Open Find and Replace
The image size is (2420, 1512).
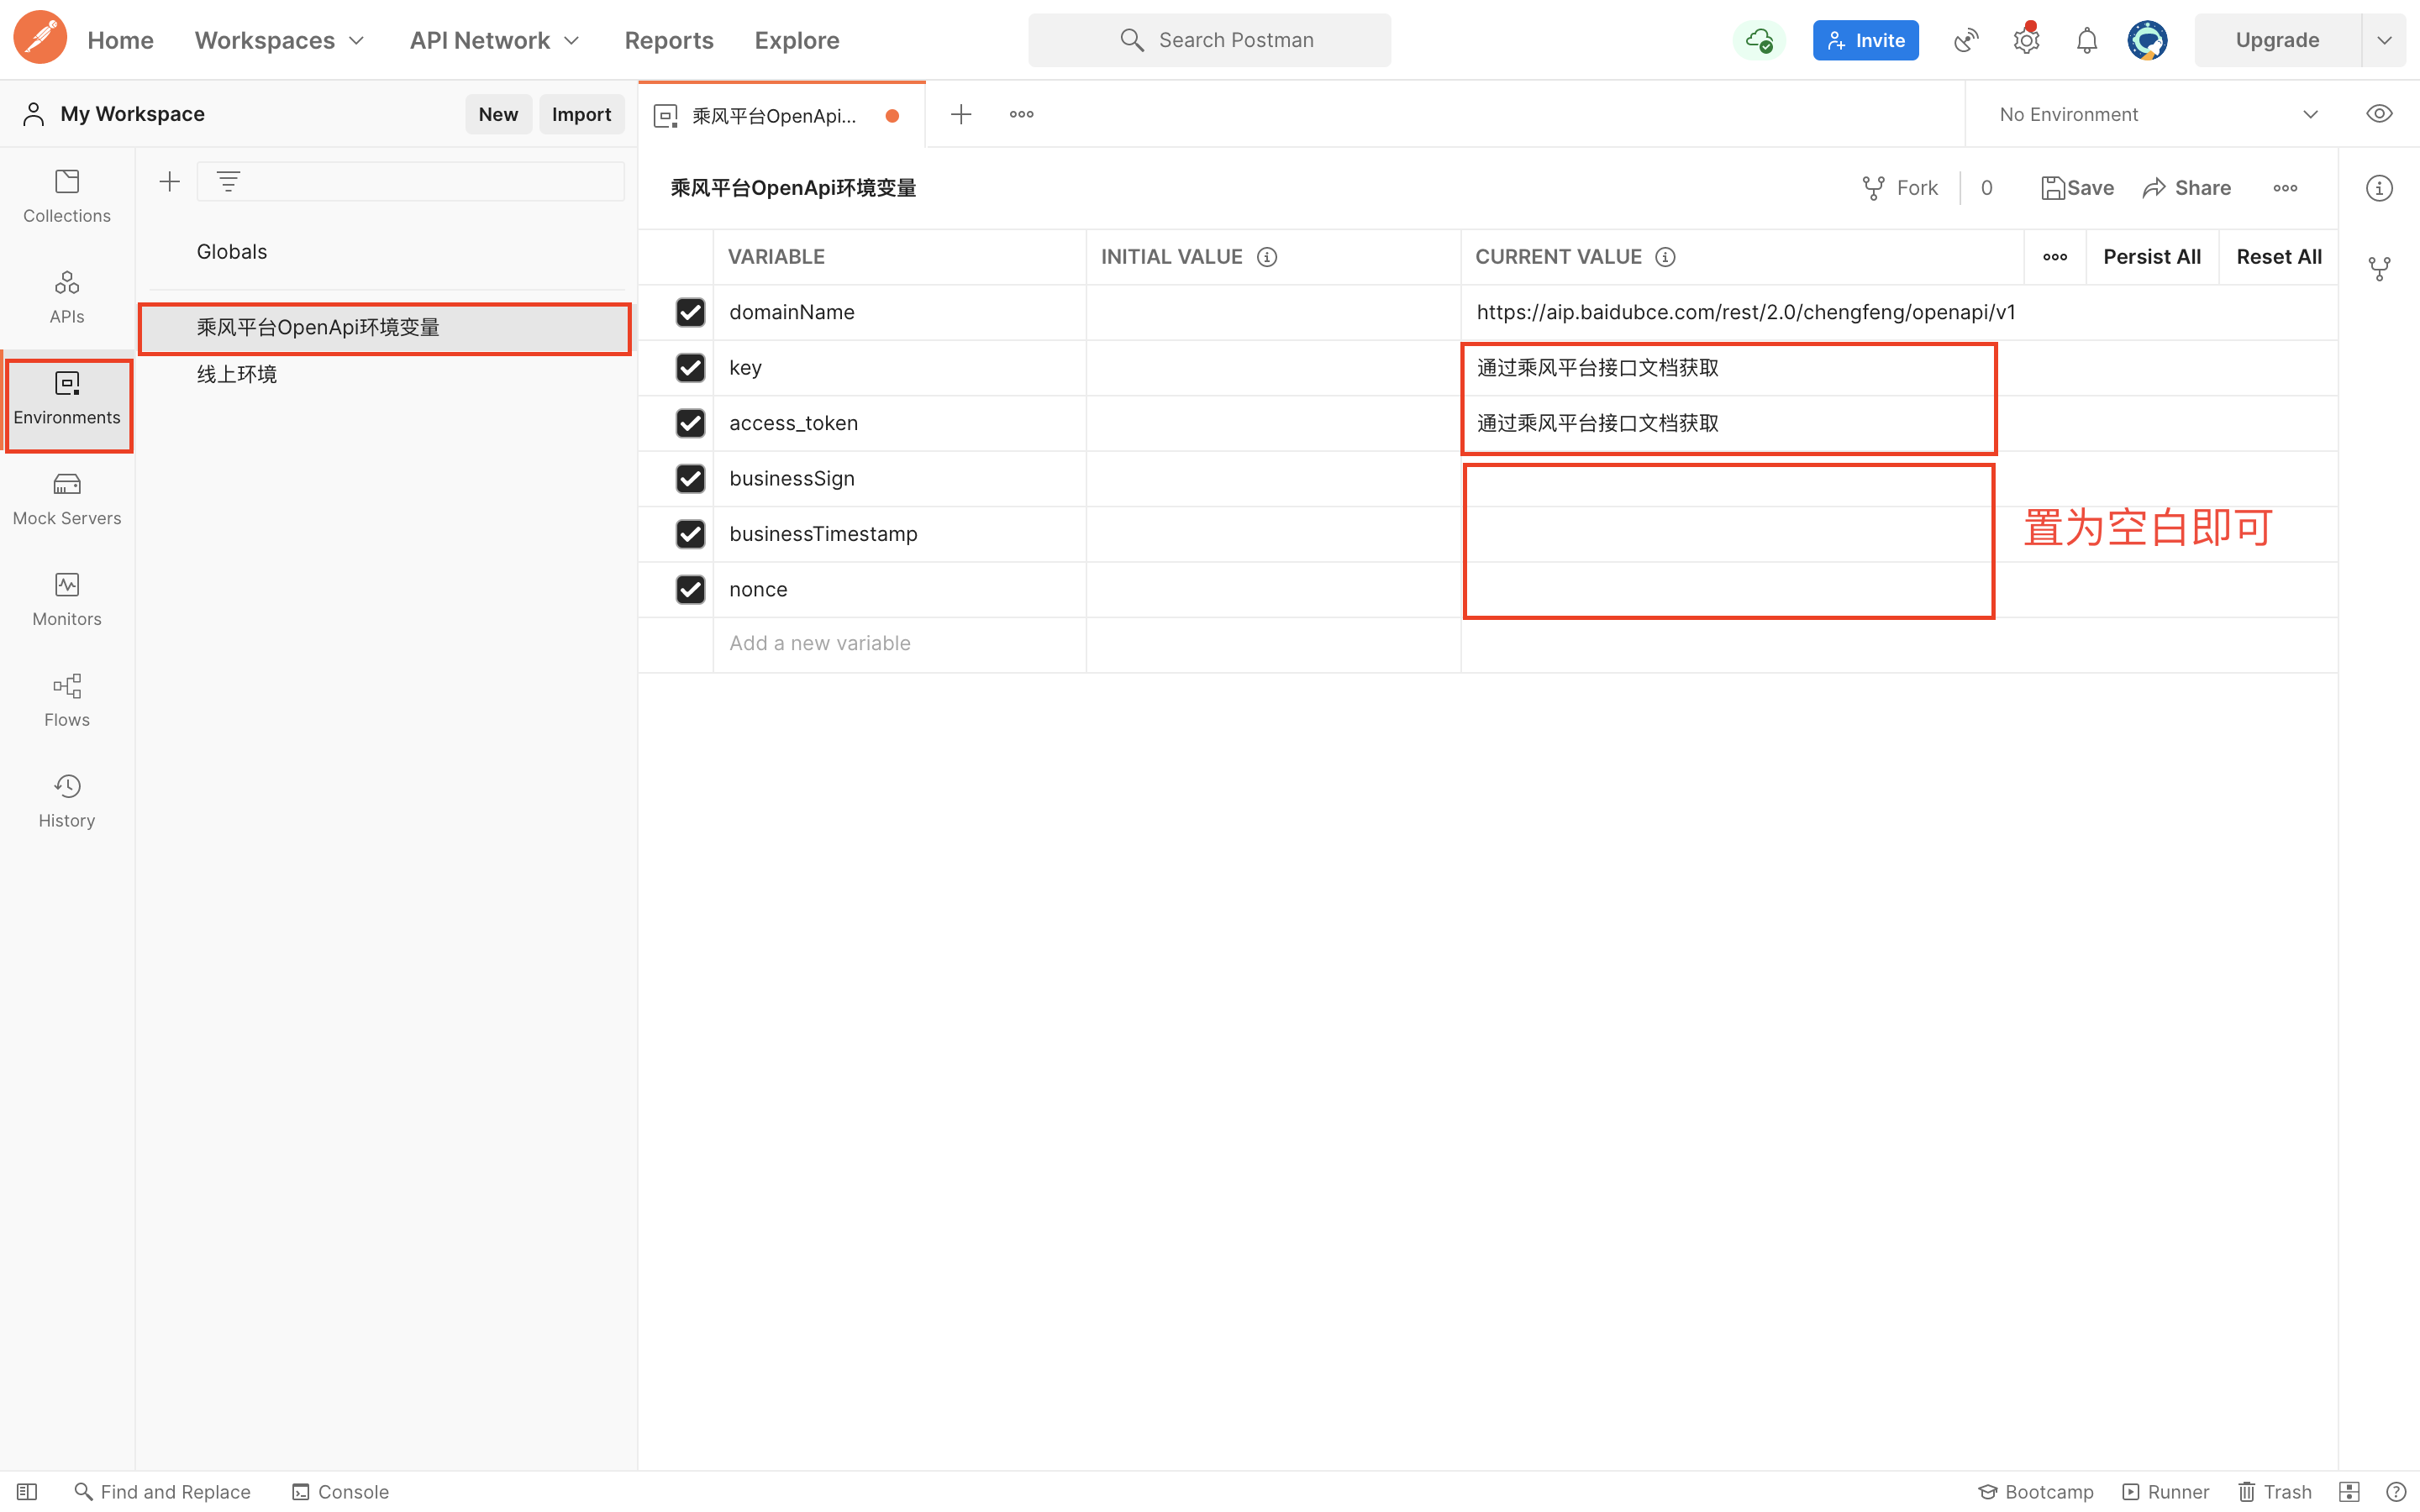coord(163,1491)
